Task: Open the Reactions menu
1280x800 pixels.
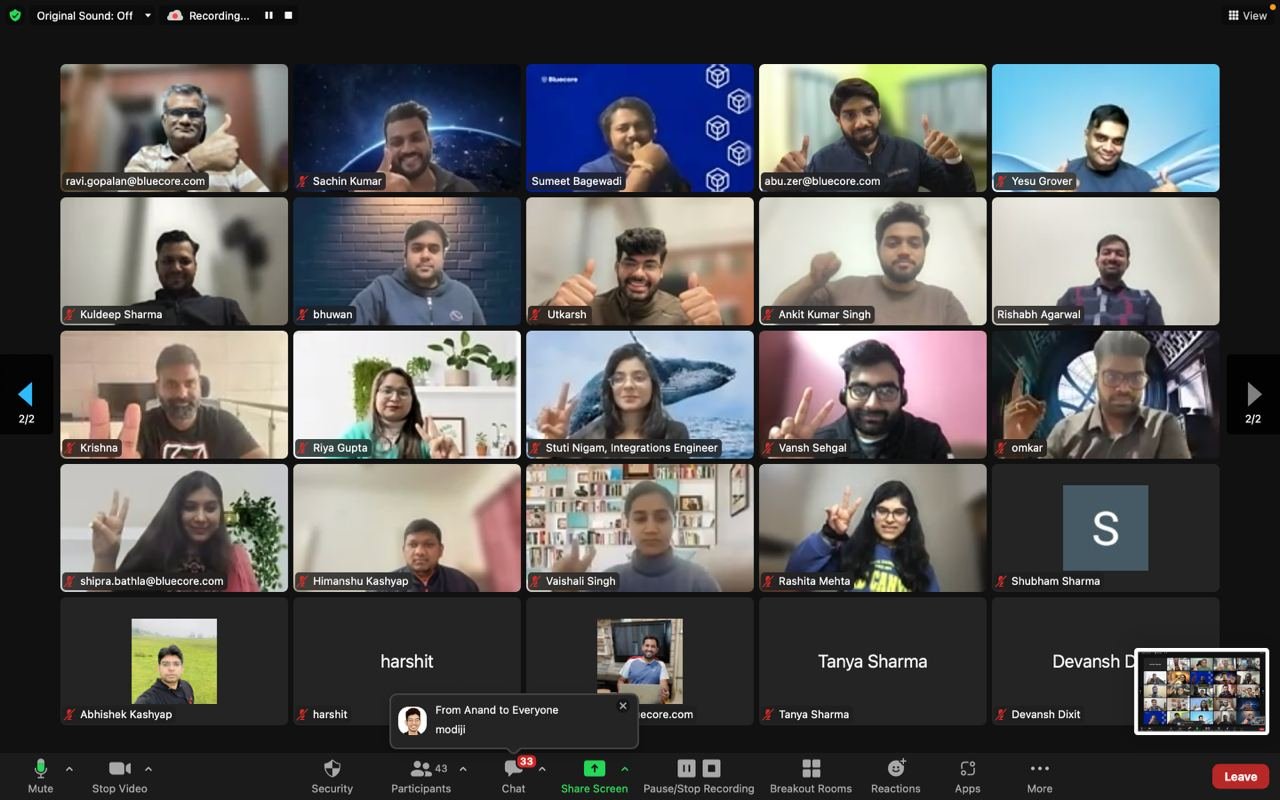Action: point(895,775)
